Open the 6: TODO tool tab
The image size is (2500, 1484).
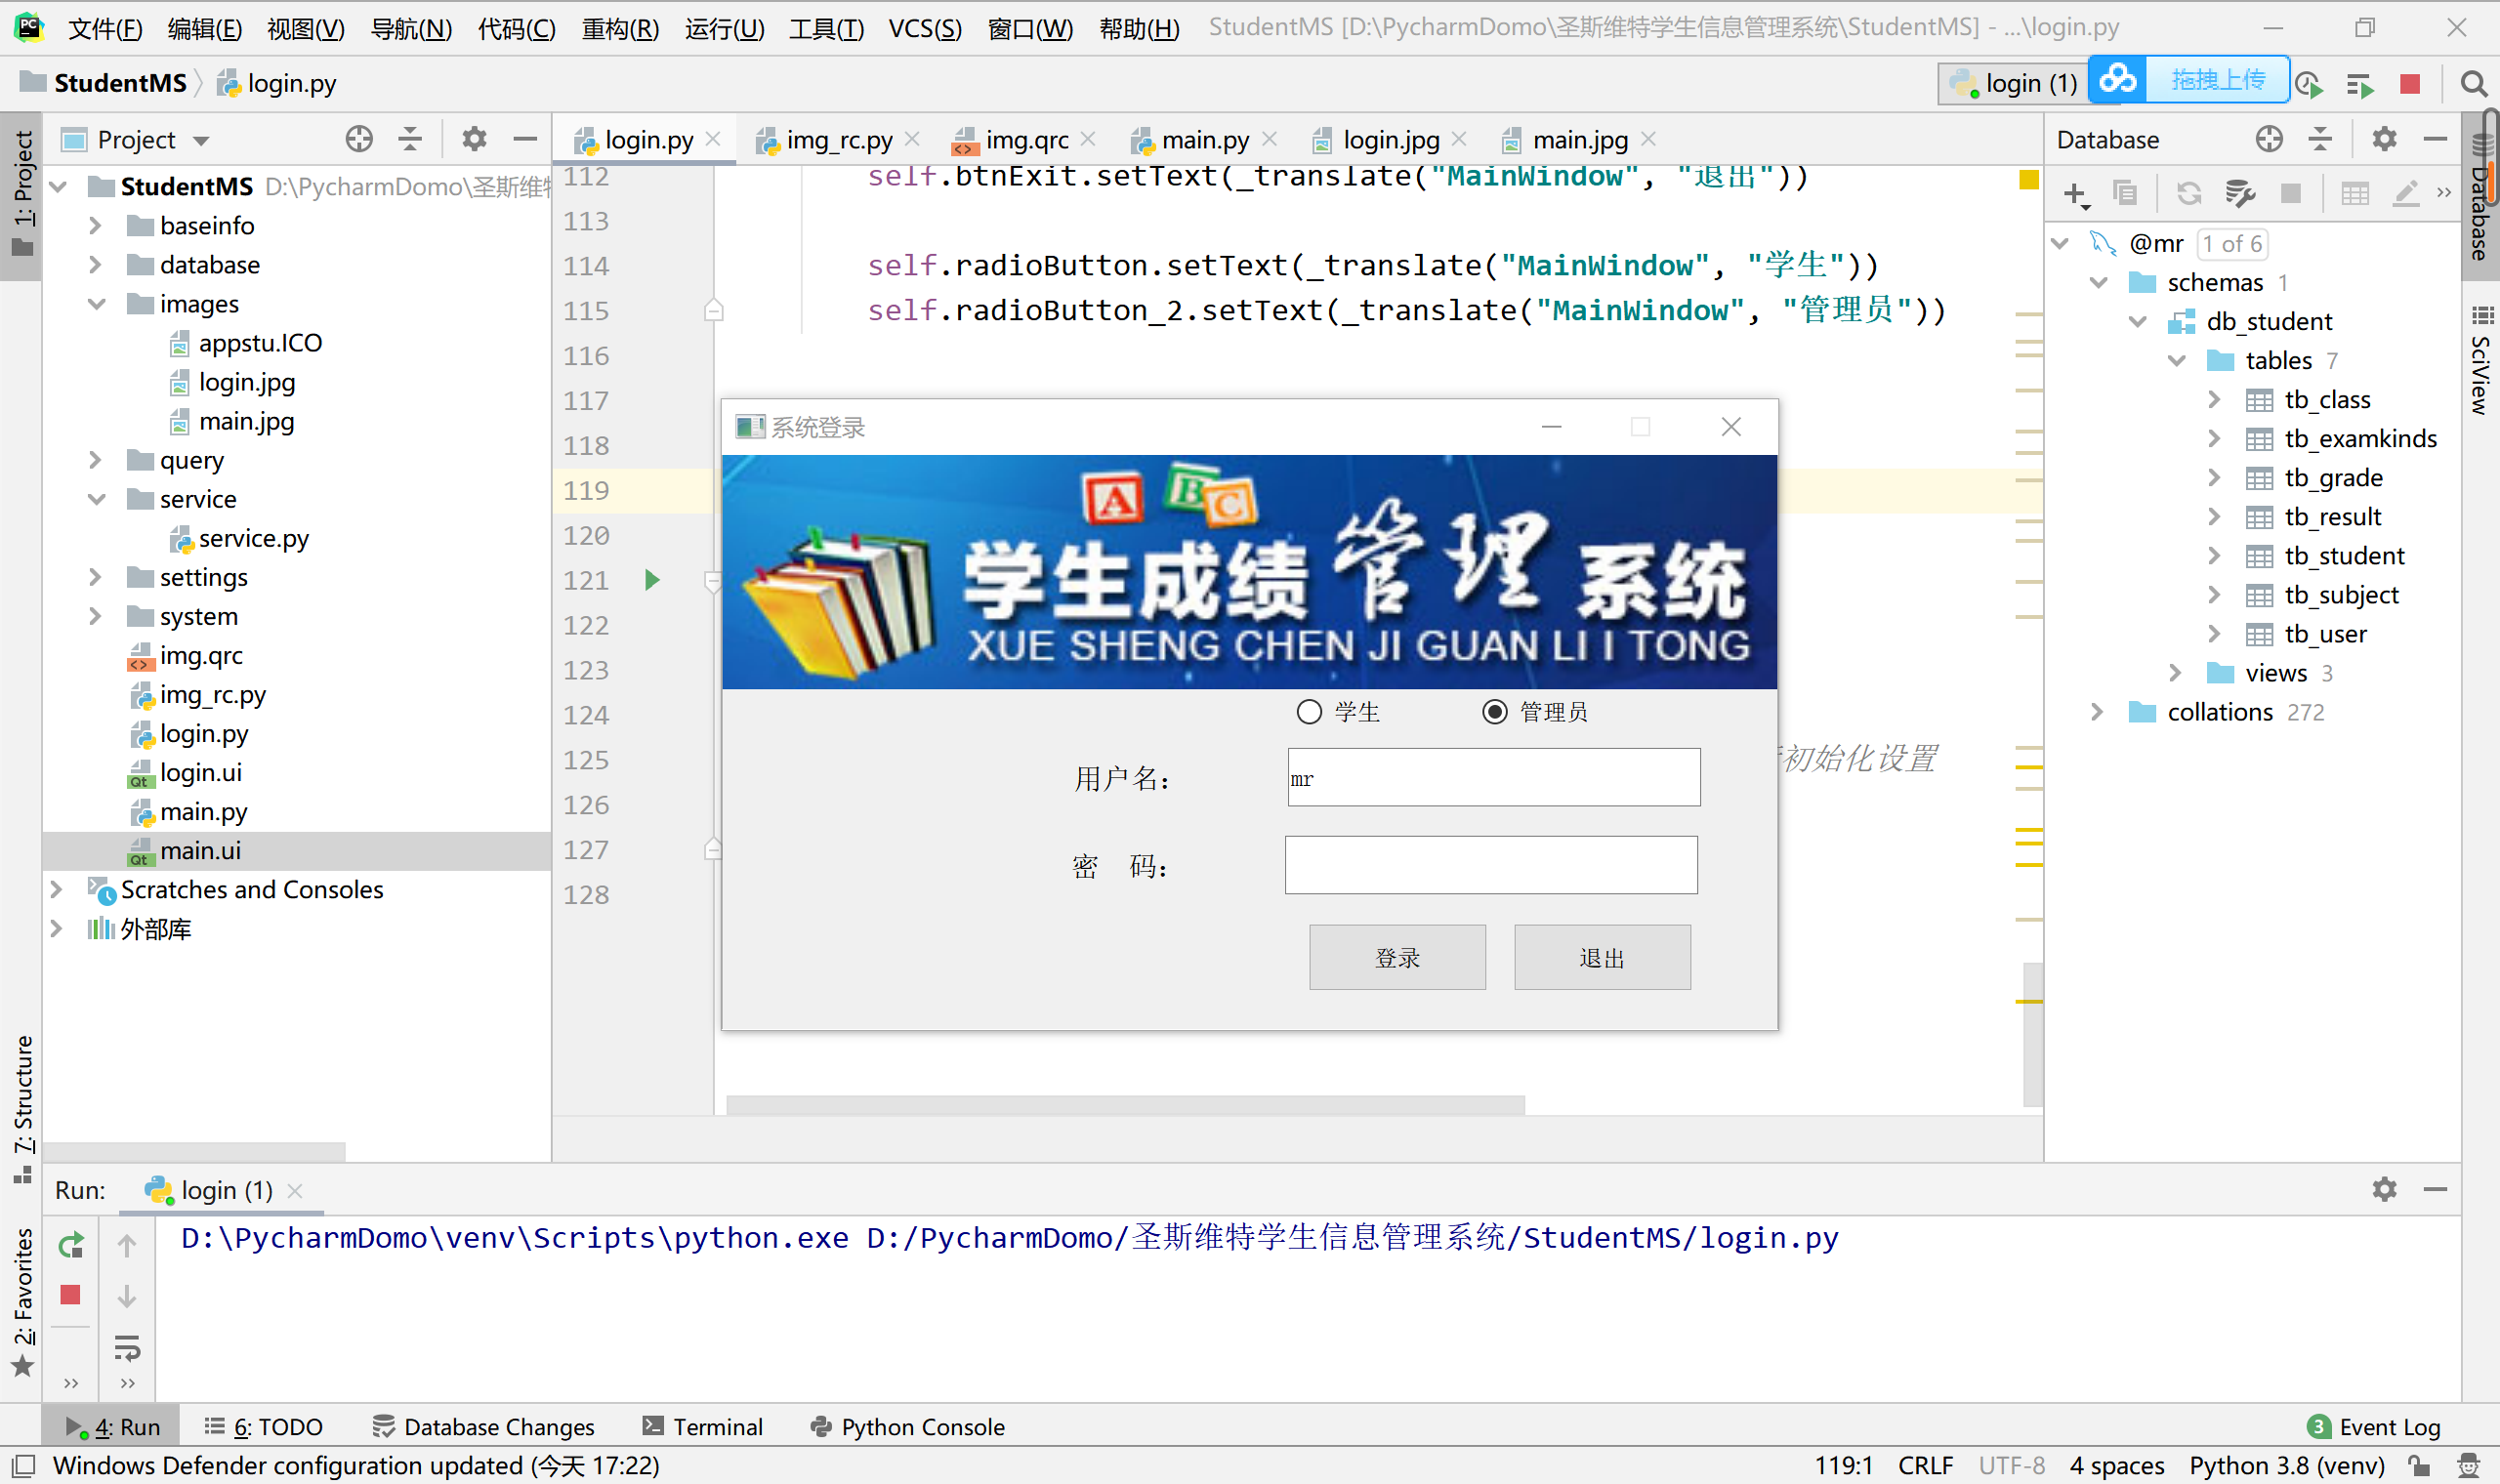tap(264, 1426)
